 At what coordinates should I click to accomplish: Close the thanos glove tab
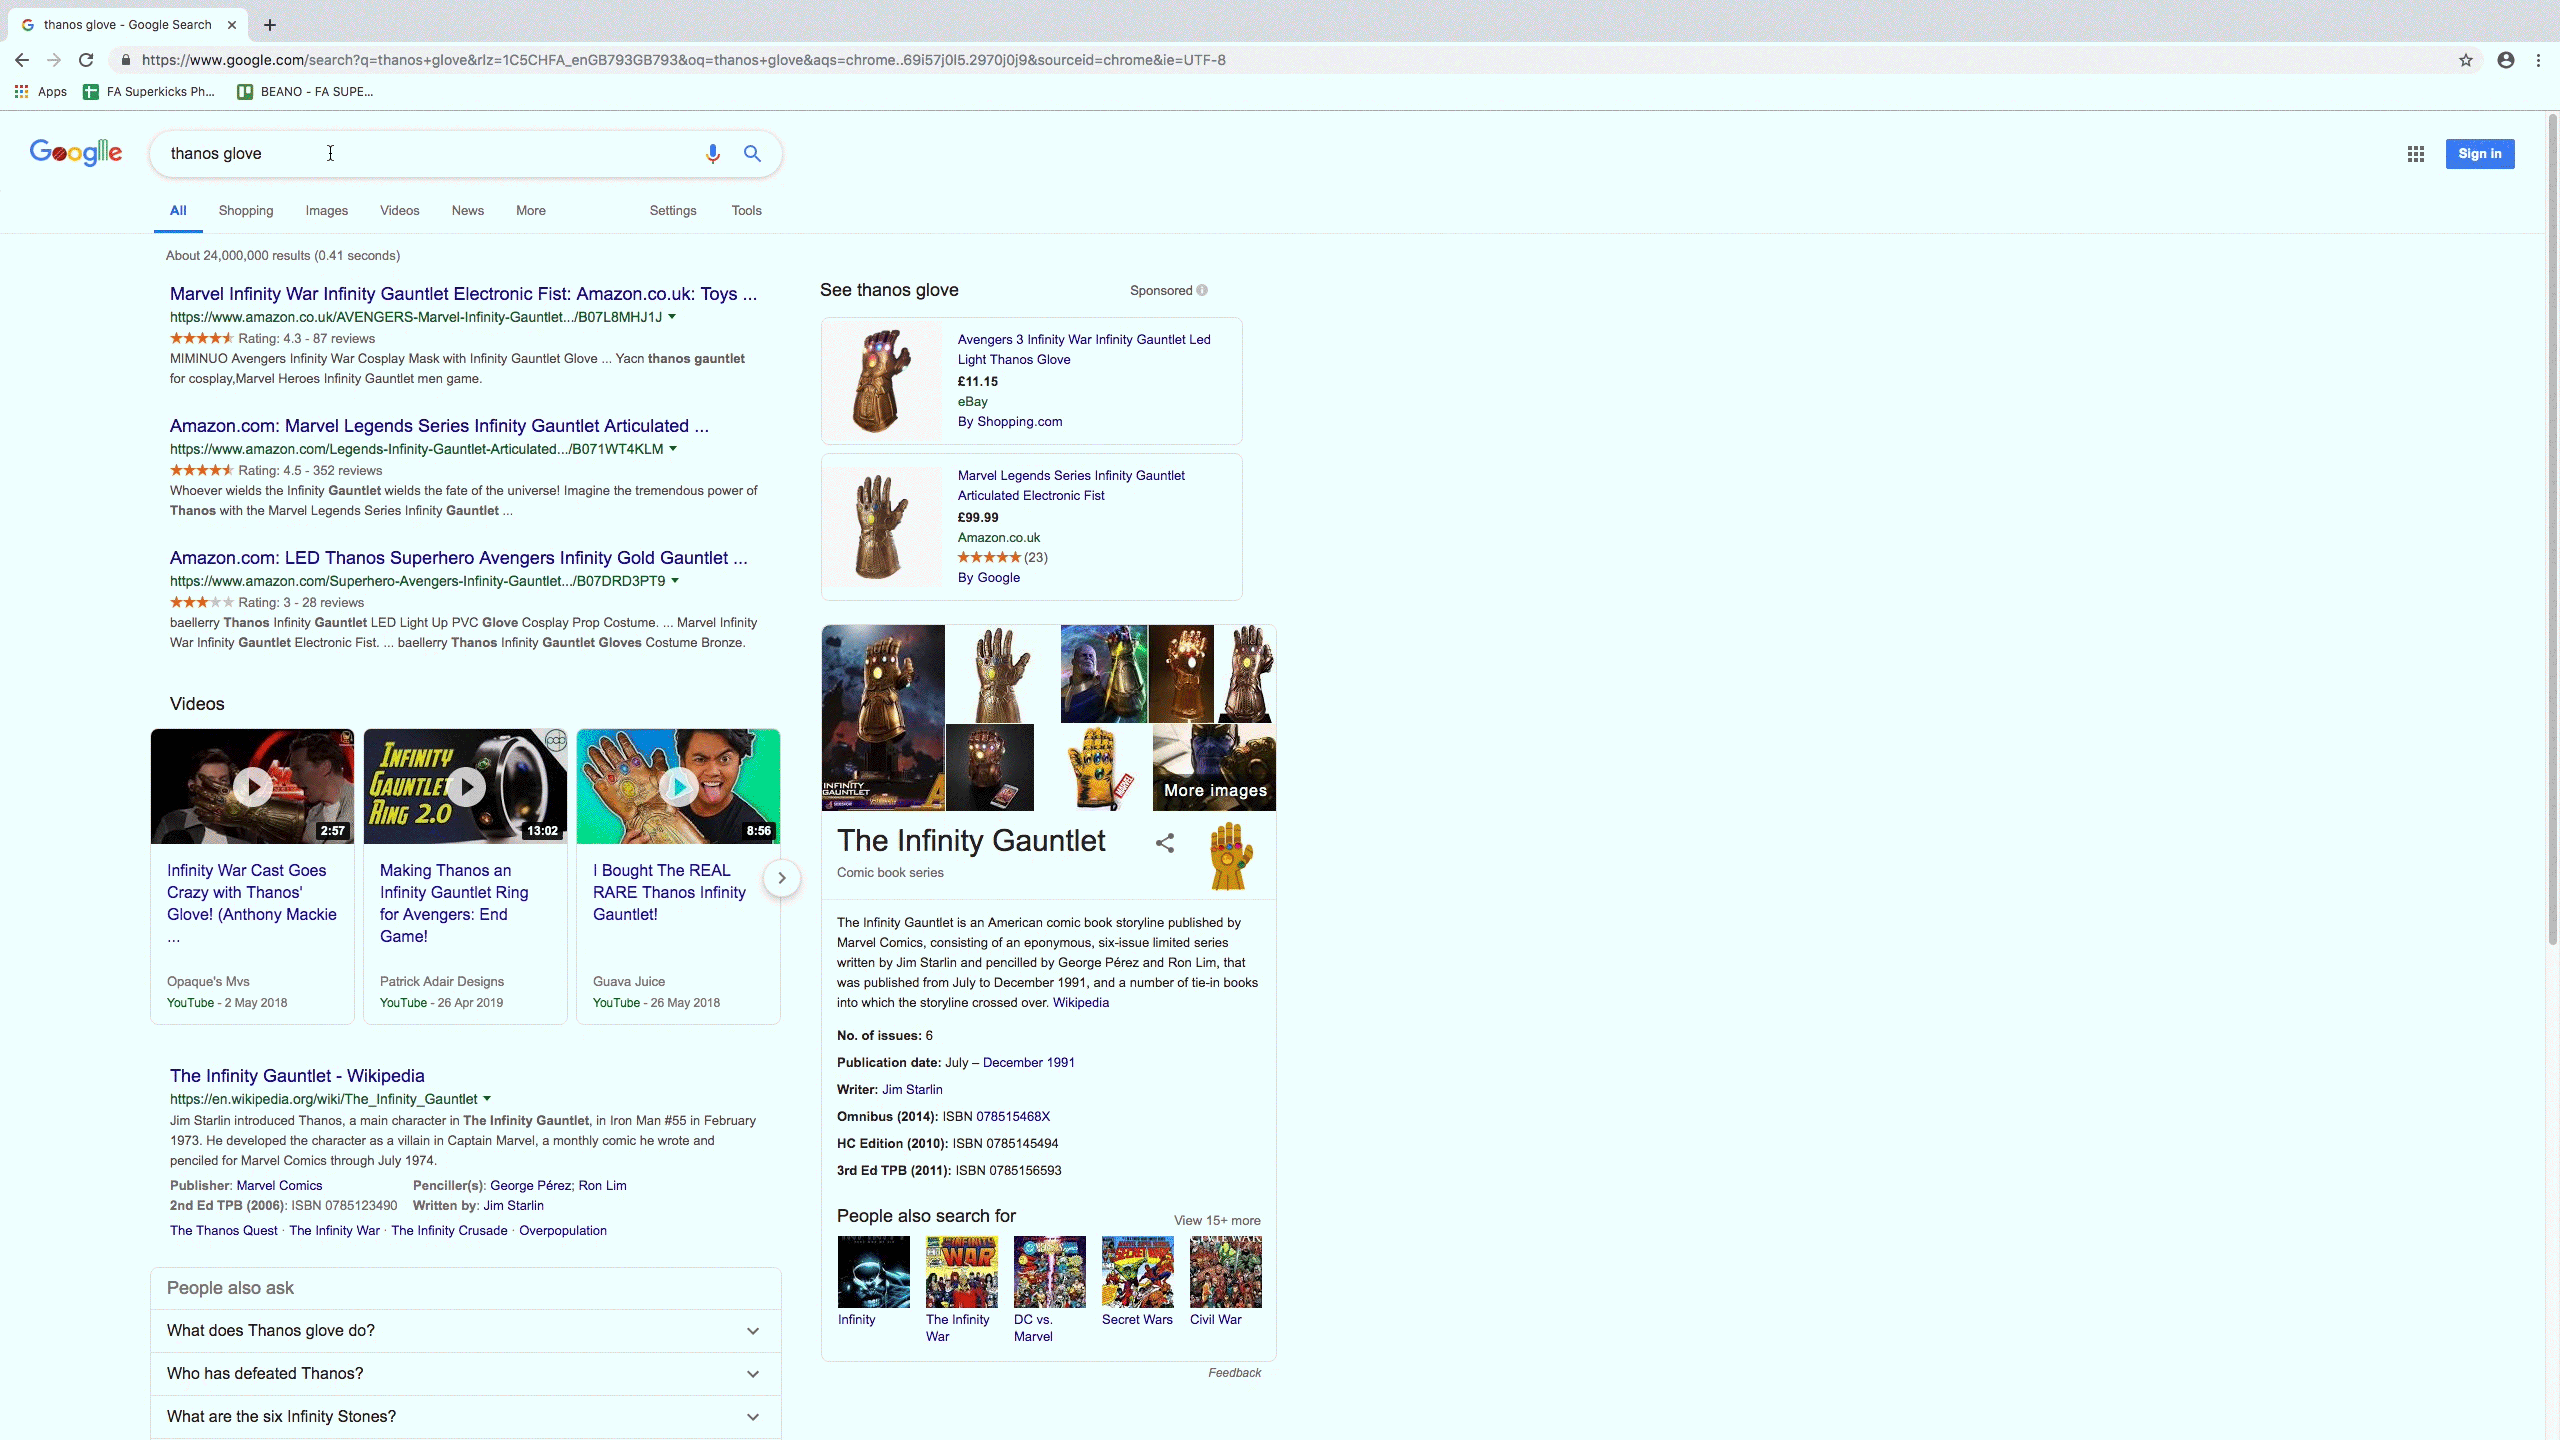click(x=231, y=25)
